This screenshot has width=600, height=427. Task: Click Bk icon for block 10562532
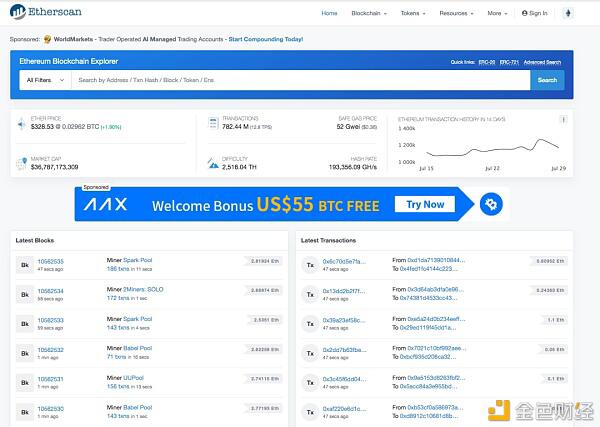pos(25,354)
